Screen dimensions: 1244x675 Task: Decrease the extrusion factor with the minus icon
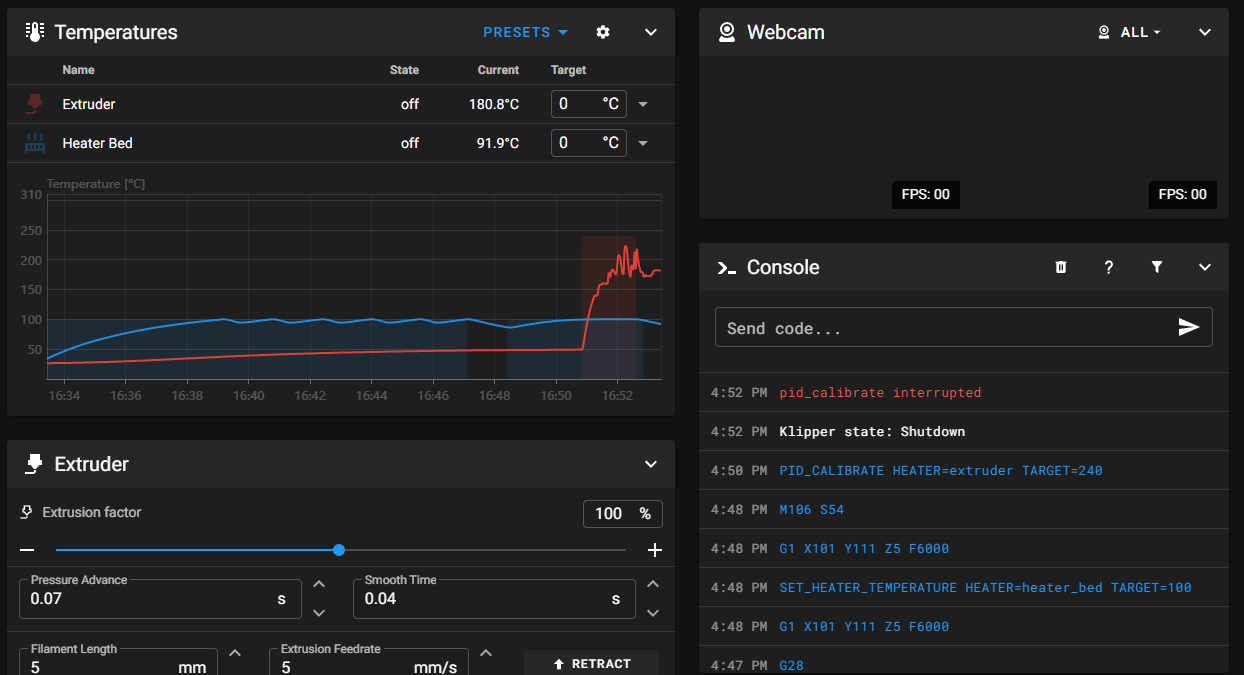[27, 550]
